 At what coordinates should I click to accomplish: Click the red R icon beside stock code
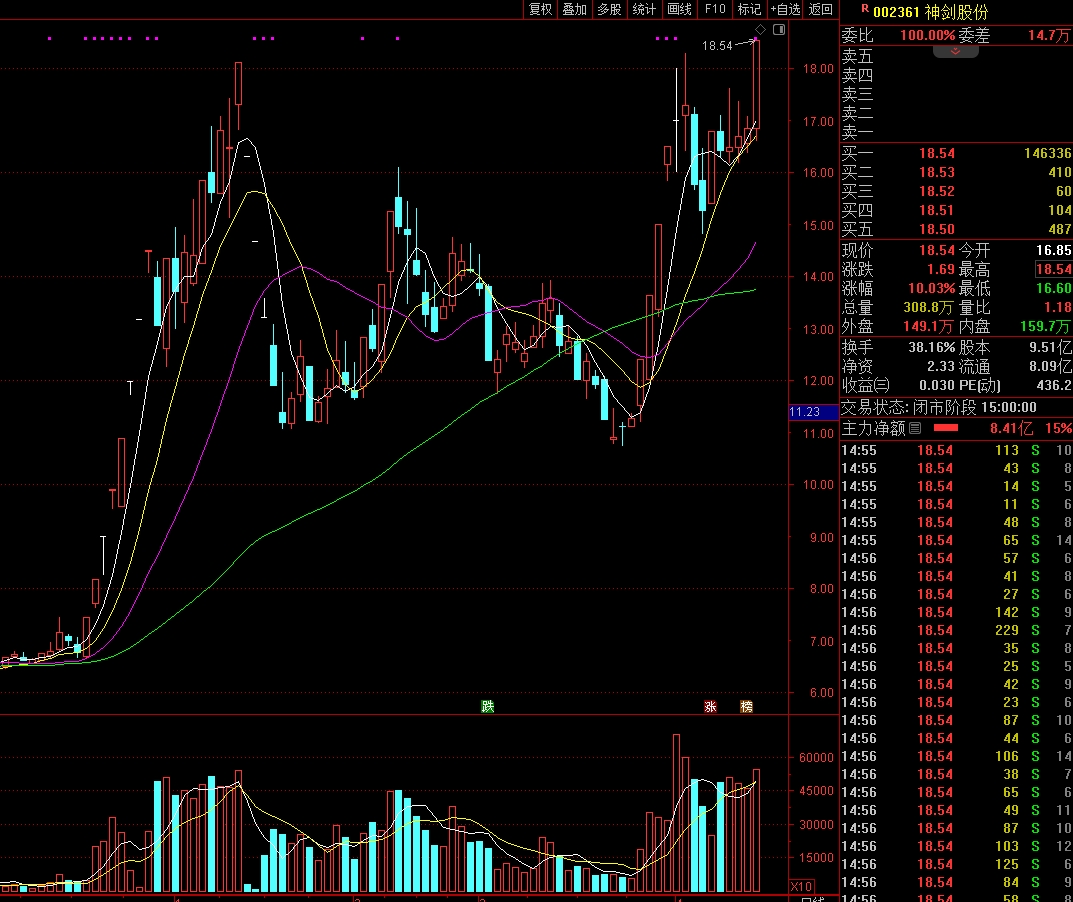pos(864,8)
